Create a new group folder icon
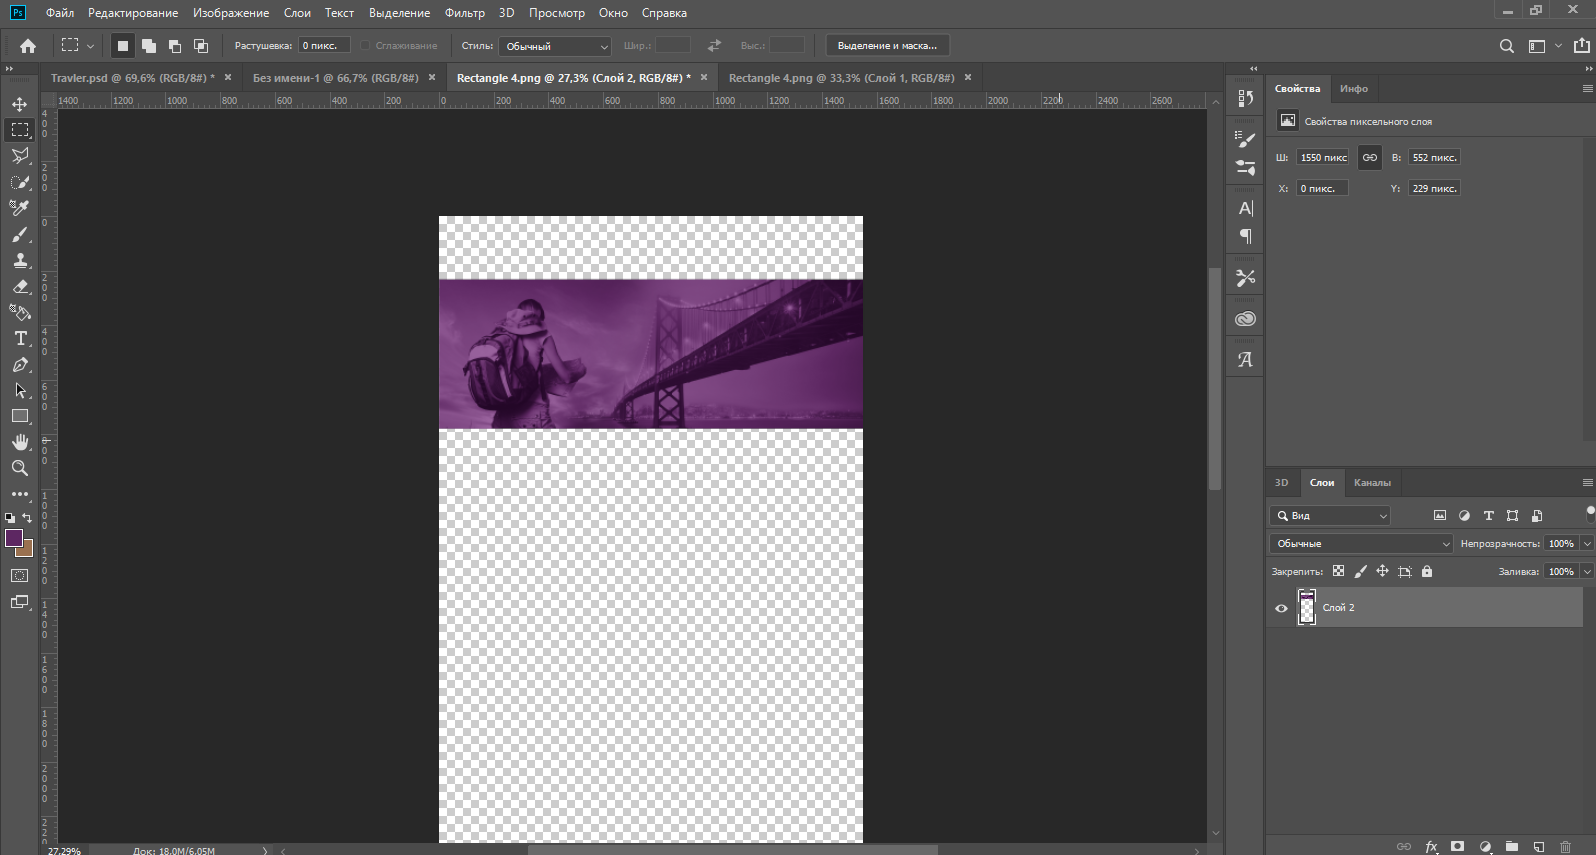1596x855 pixels. (x=1512, y=846)
